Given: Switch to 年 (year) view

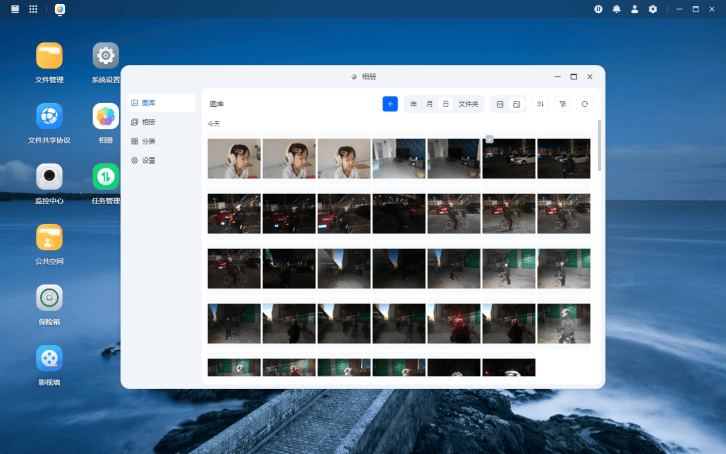Looking at the screenshot, I should point(414,104).
